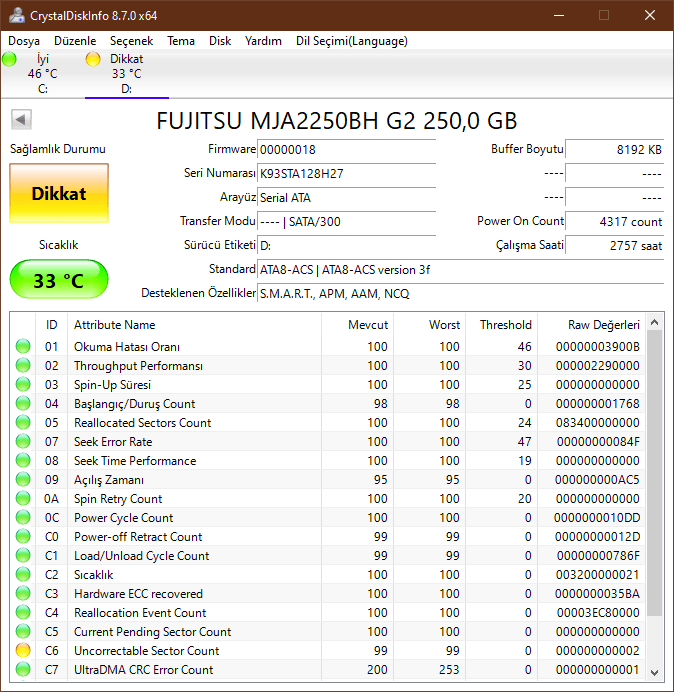
Task: Click yellow status icon of D: drive
Action: tap(93, 59)
